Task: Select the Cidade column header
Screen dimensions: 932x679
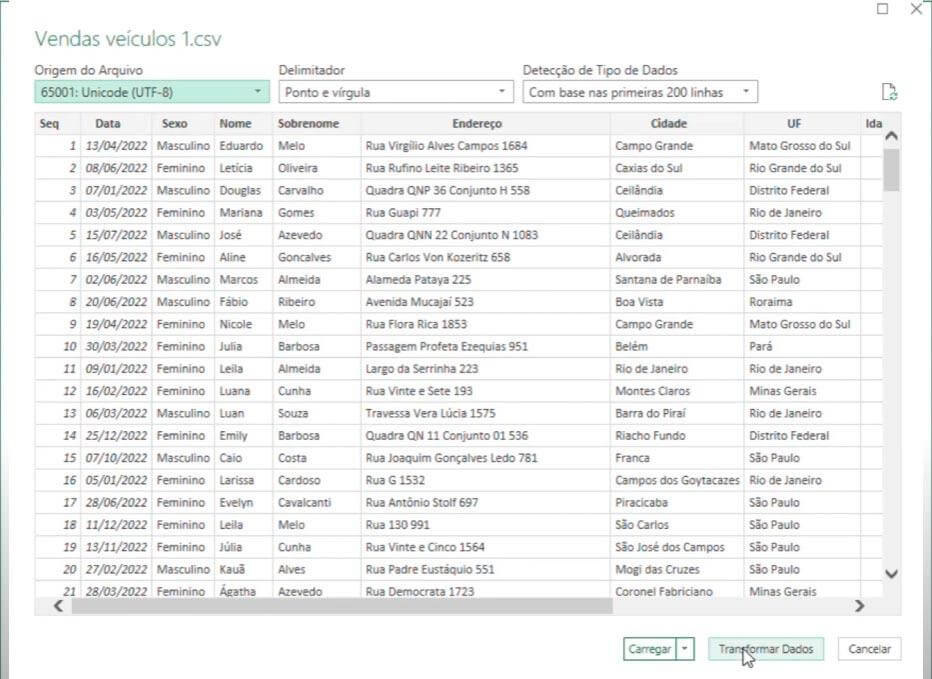Action: [668, 124]
